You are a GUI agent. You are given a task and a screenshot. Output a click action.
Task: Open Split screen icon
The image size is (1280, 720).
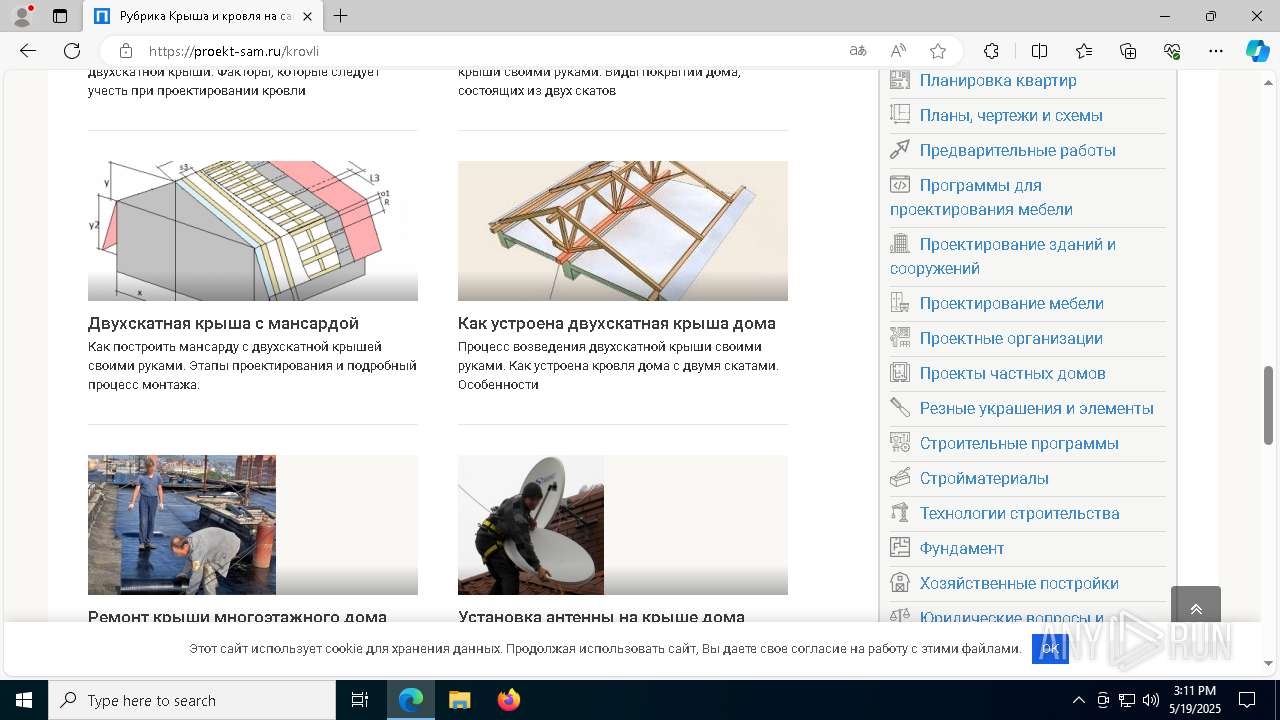[x=1039, y=51]
